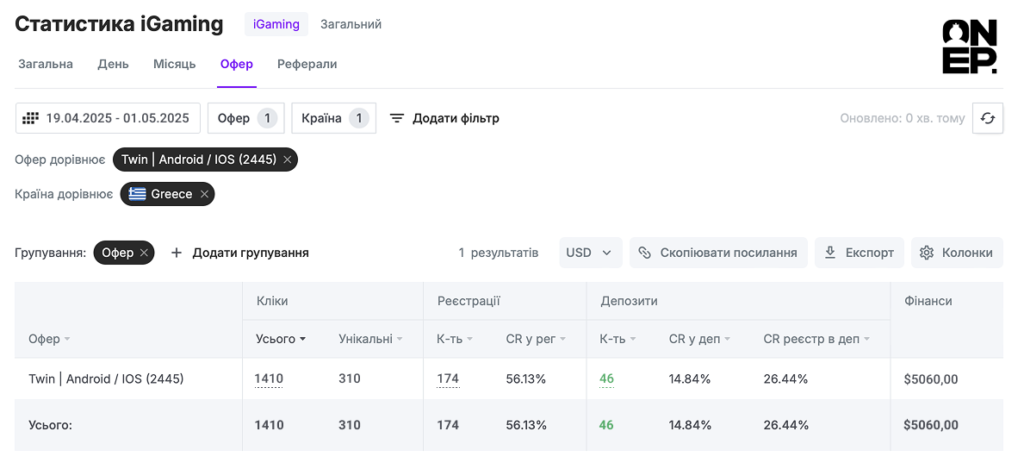The image size is (1024, 469).
Task: Open Колонки column settings
Action: click(x=957, y=253)
